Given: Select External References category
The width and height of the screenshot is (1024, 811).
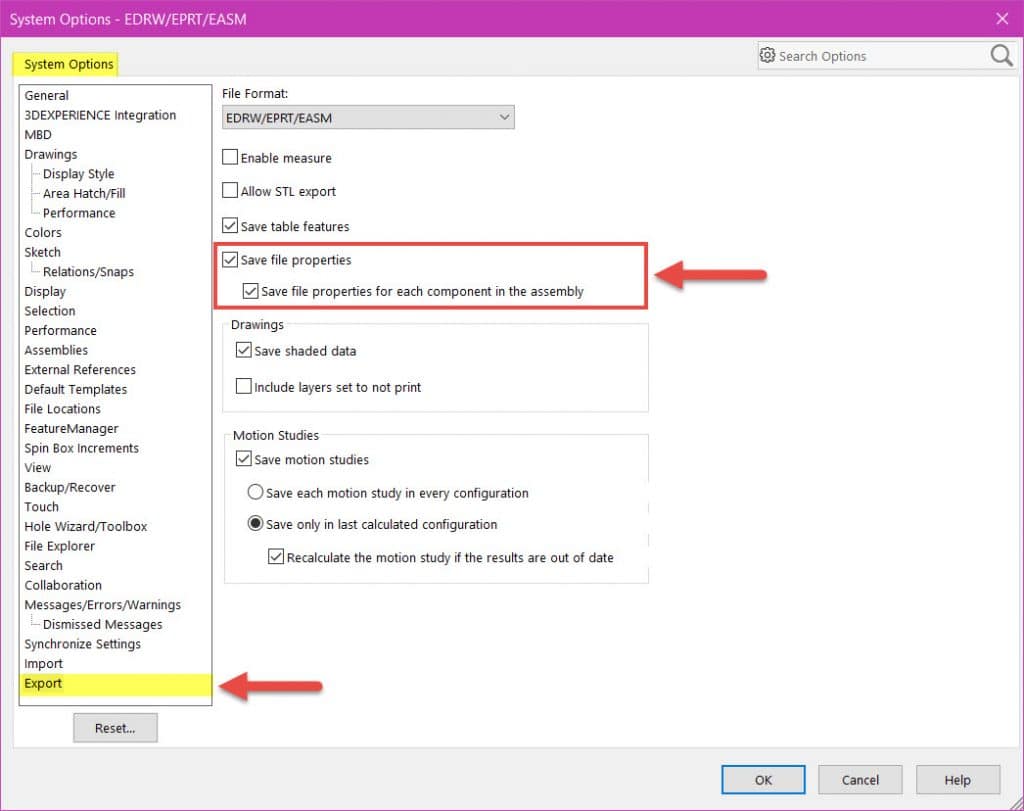Looking at the screenshot, I should pyautogui.click(x=80, y=370).
